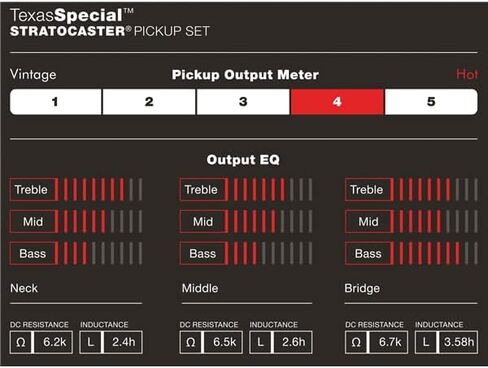Click the Bridge 3.58h inductance value

click(x=458, y=342)
